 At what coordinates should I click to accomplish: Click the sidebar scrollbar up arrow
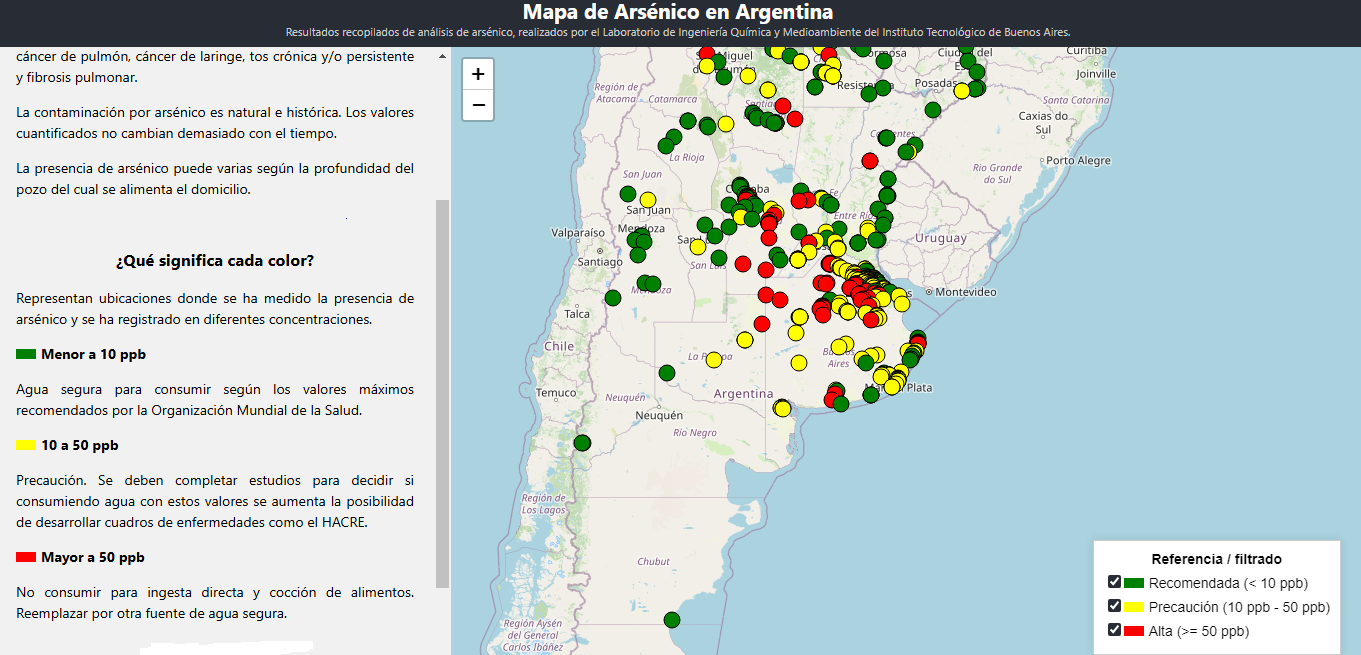[x=442, y=57]
